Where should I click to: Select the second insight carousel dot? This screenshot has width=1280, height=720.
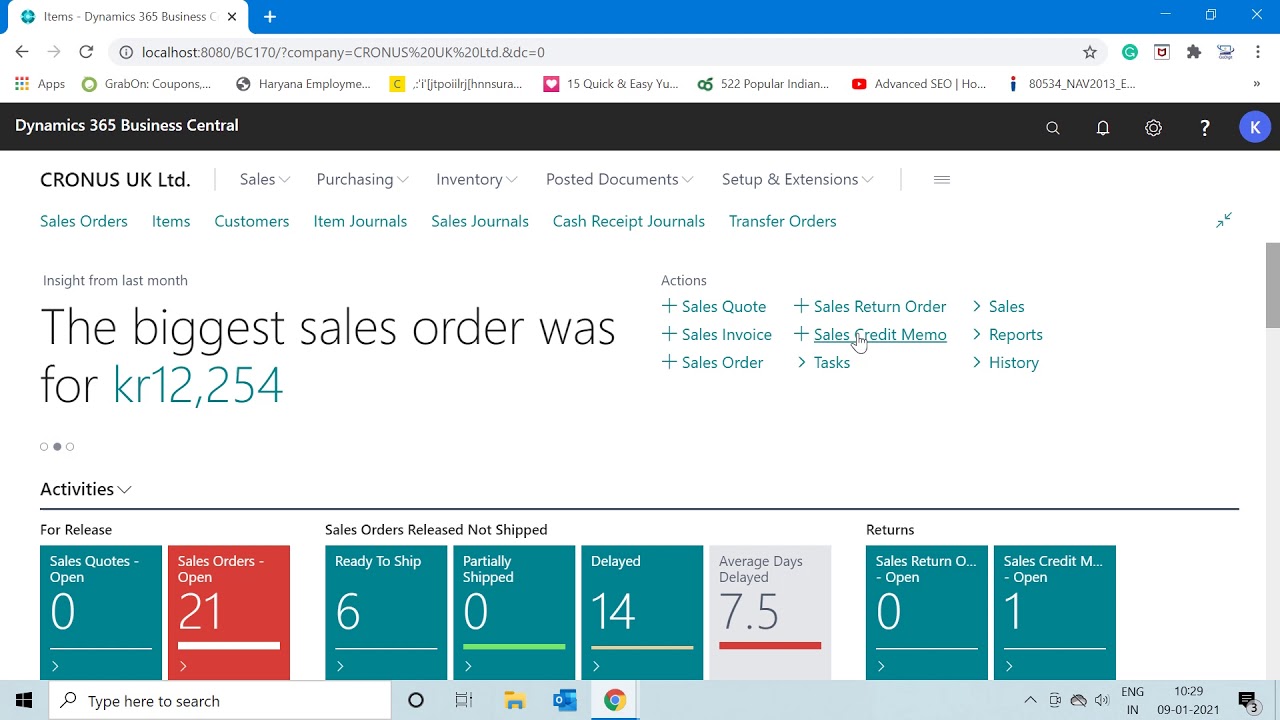tap(57, 447)
